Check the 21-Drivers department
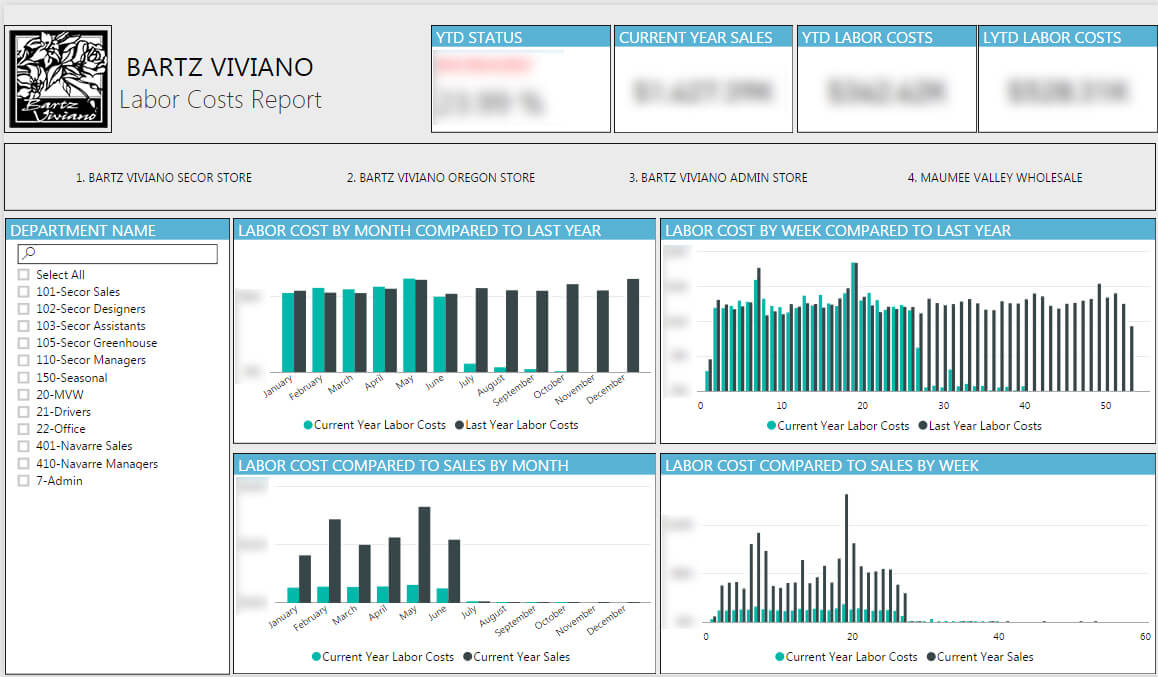The width and height of the screenshot is (1158, 677). pyautogui.click(x=23, y=412)
